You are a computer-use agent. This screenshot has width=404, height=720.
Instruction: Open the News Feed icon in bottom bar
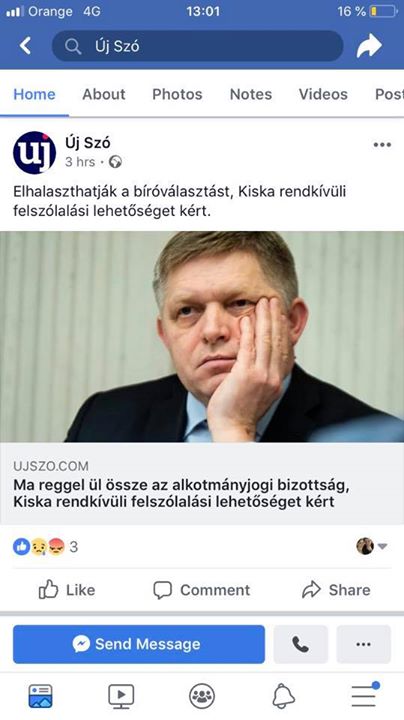[x=40, y=696]
